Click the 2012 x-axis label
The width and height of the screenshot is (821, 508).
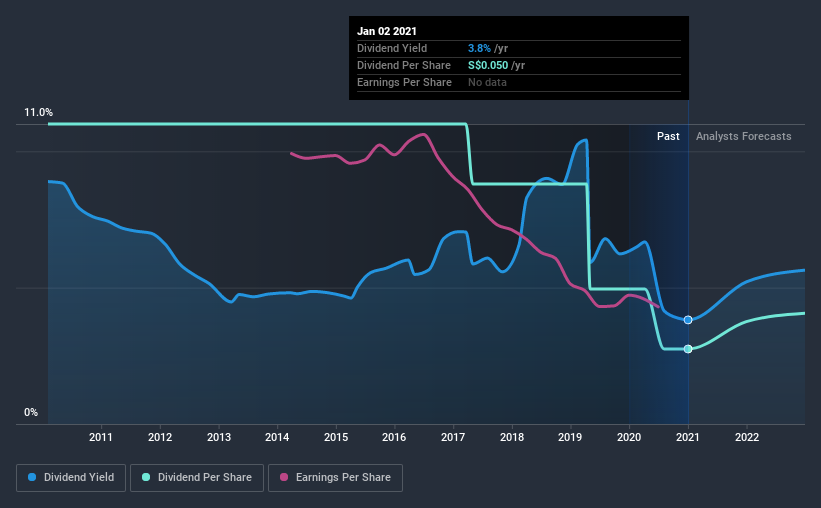tap(160, 437)
